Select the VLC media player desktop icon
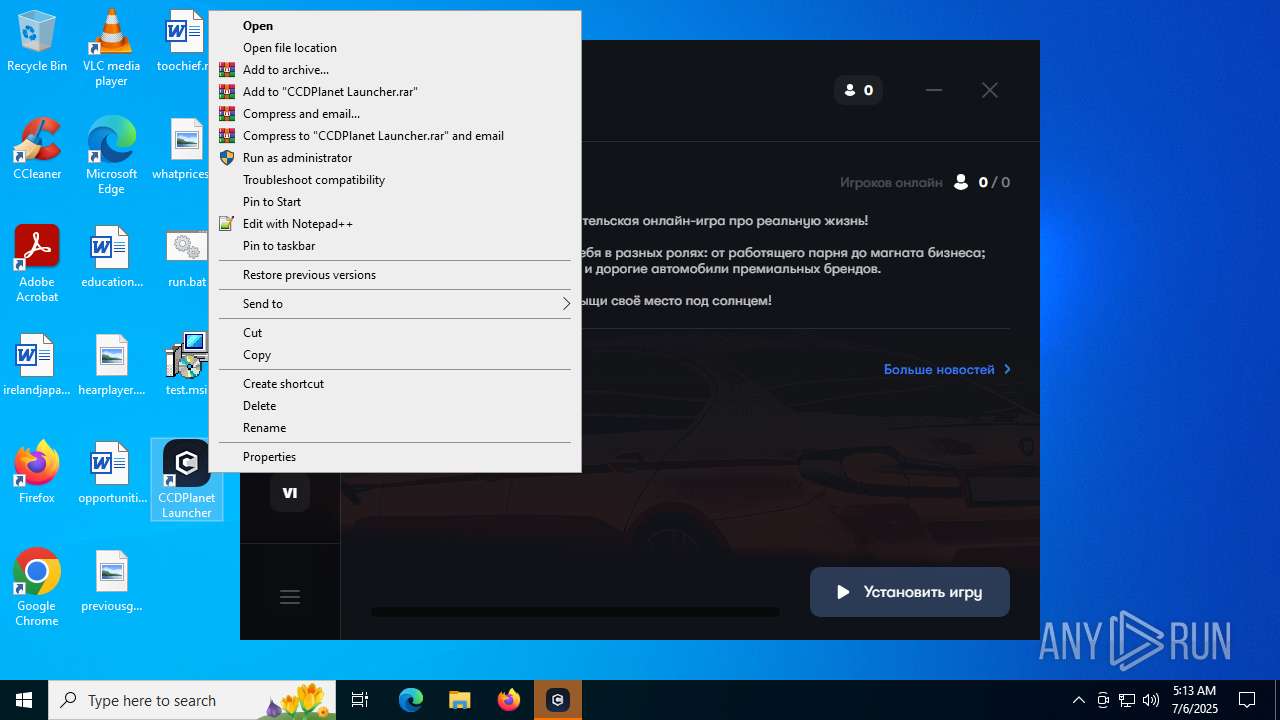This screenshot has width=1280, height=720. pyautogui.click(x=111, y=48)
